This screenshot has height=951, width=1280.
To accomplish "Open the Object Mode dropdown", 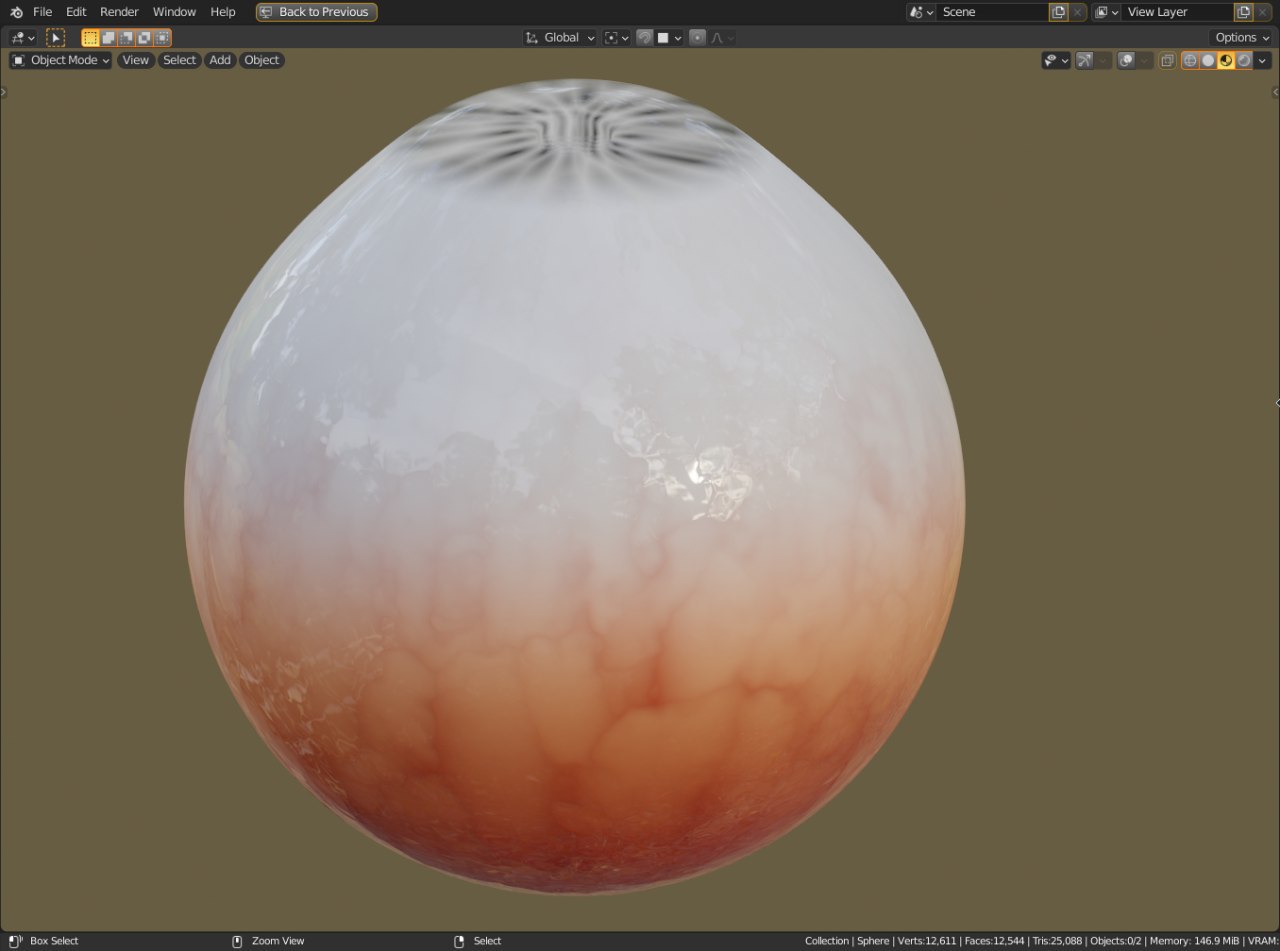I will 61,60.
